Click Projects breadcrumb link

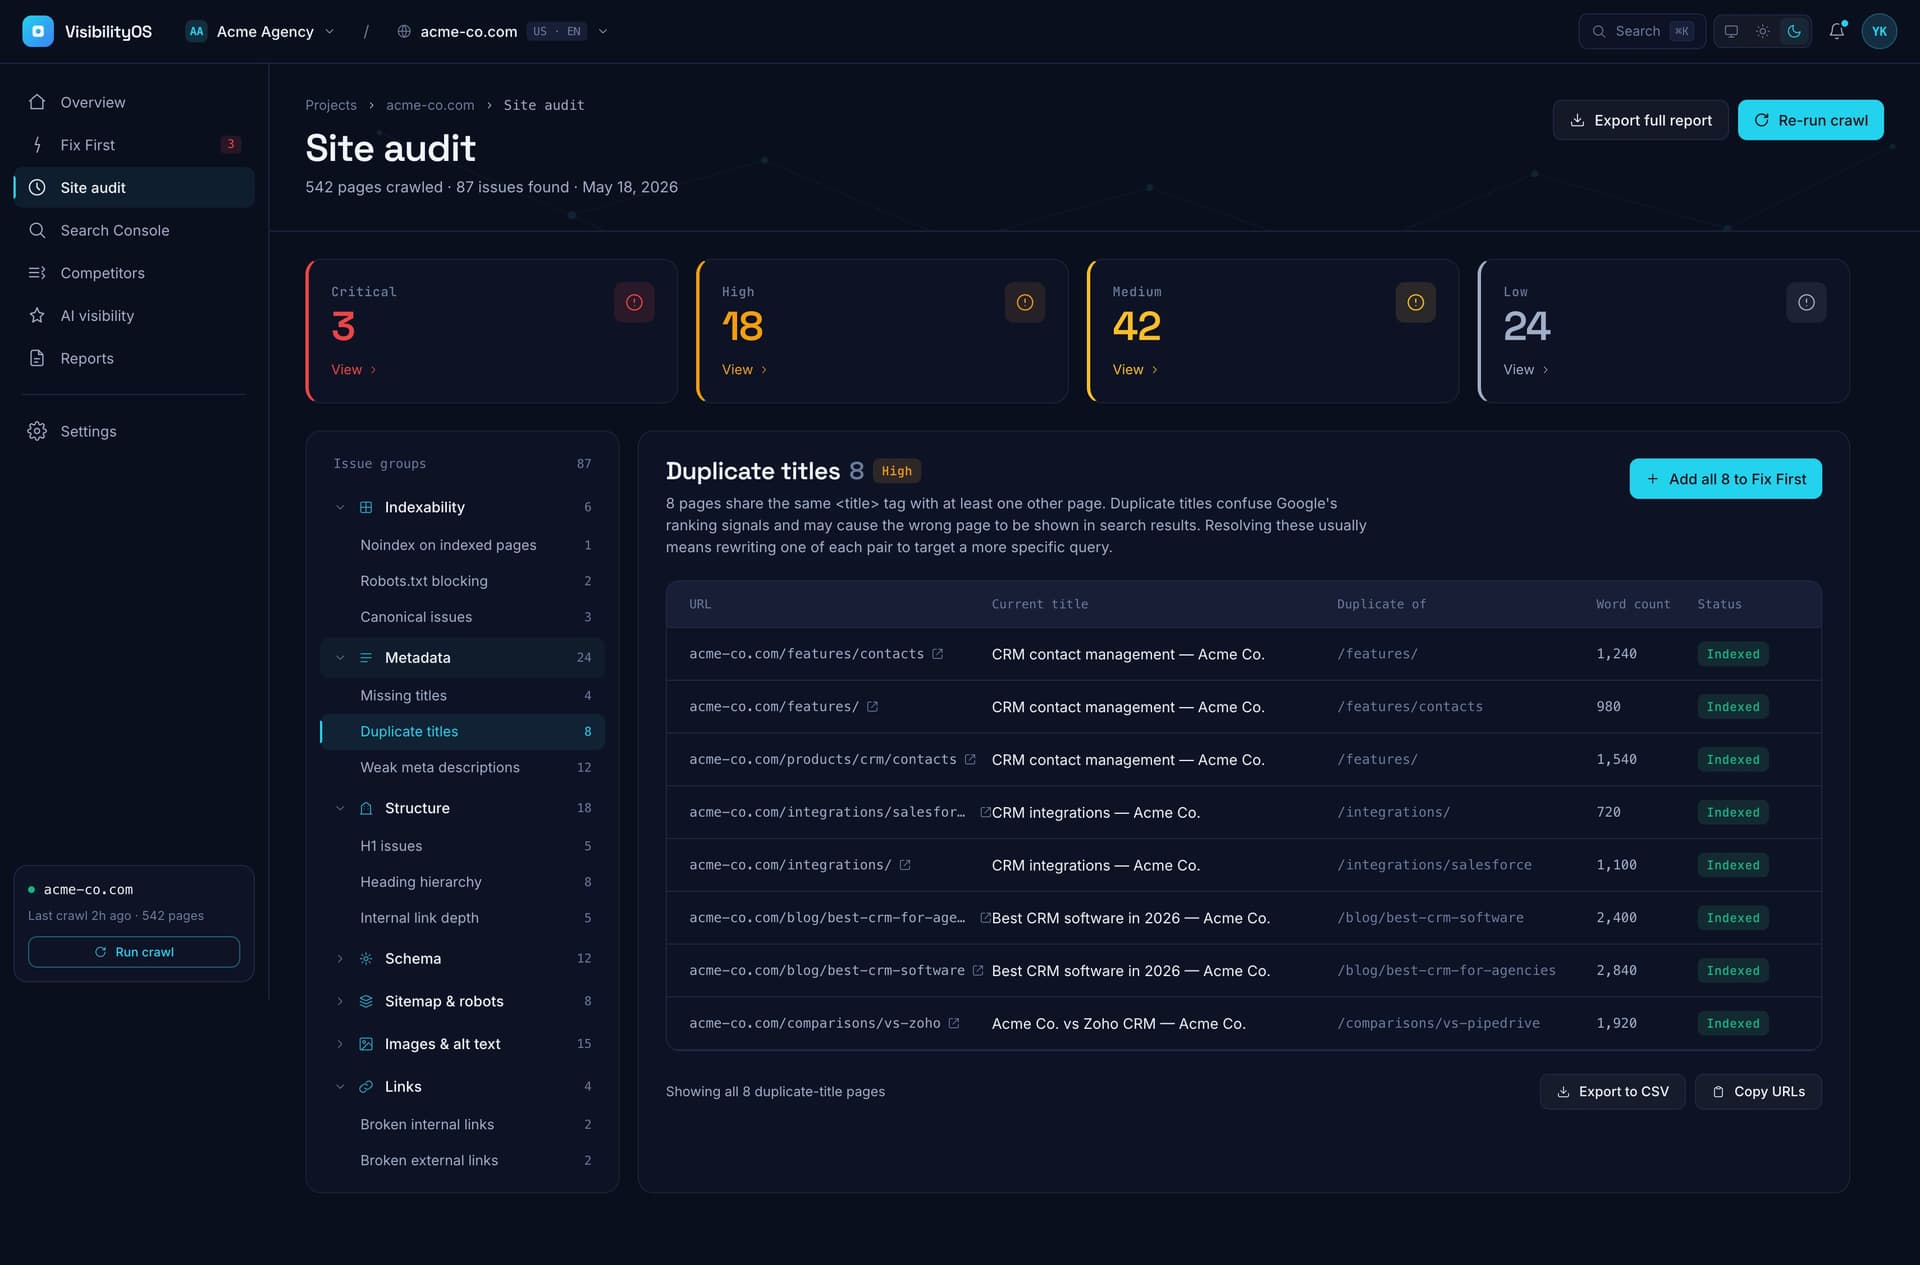click(x=331, y=105)
